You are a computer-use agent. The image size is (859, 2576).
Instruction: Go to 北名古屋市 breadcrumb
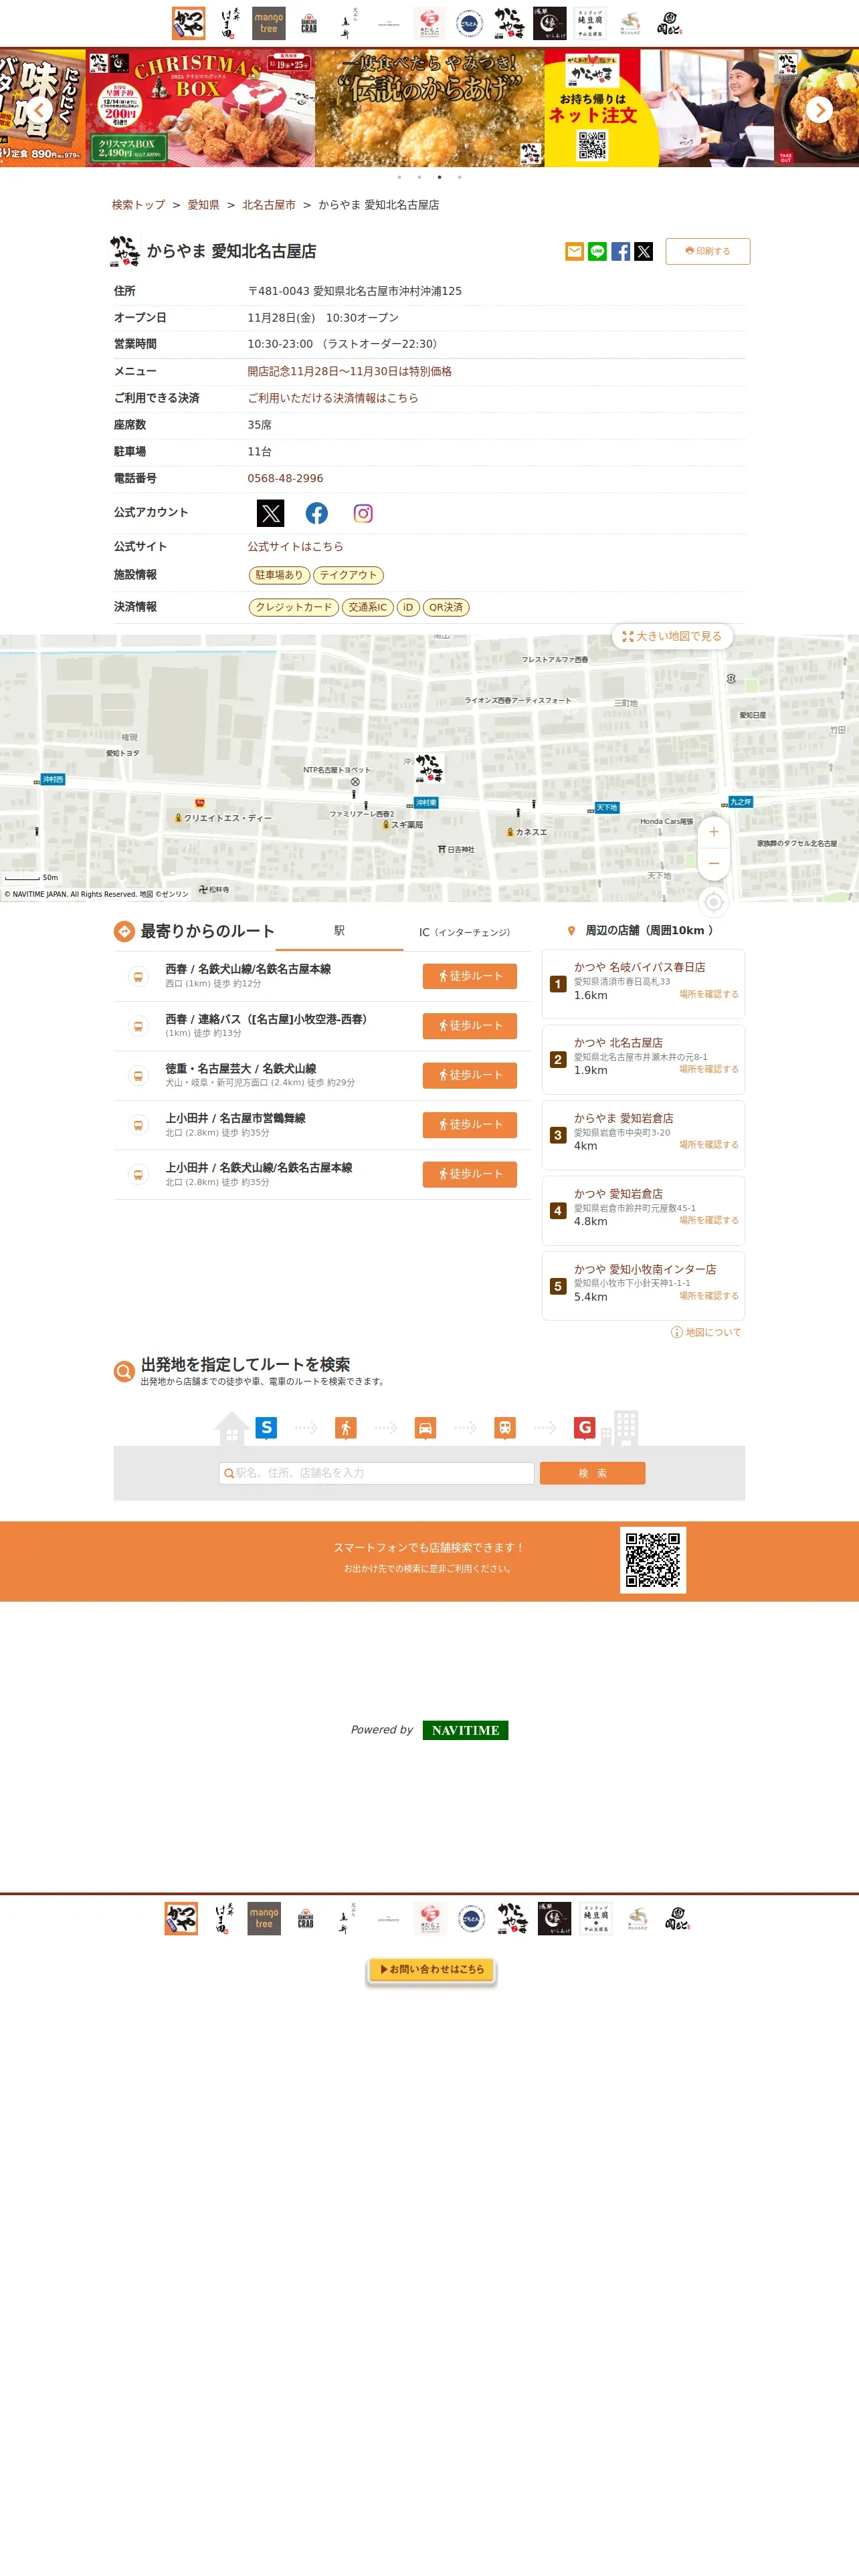tap(269, 205)
